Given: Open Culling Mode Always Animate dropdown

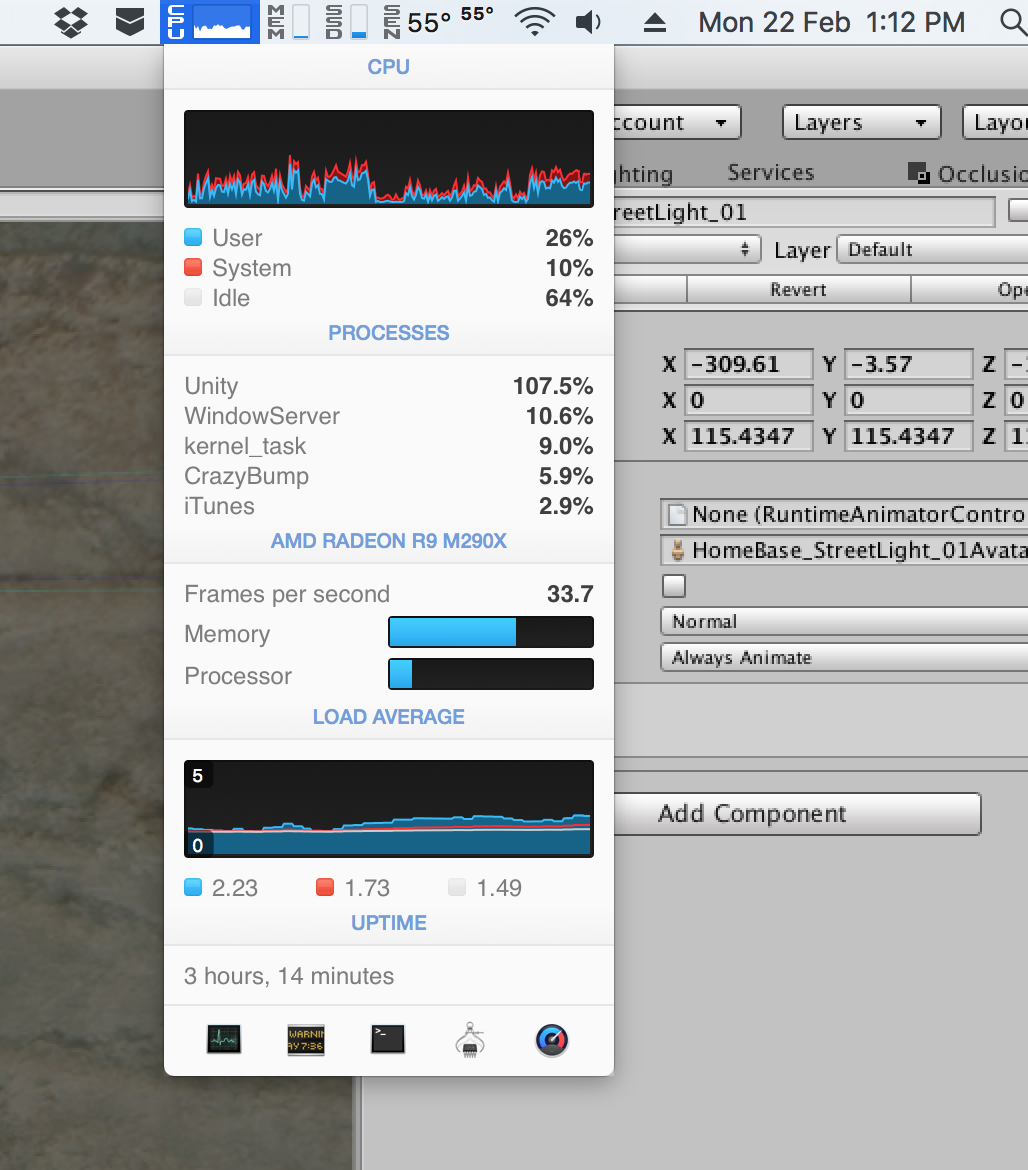Looking at the screenshot, I should click(x=844, y=657).
